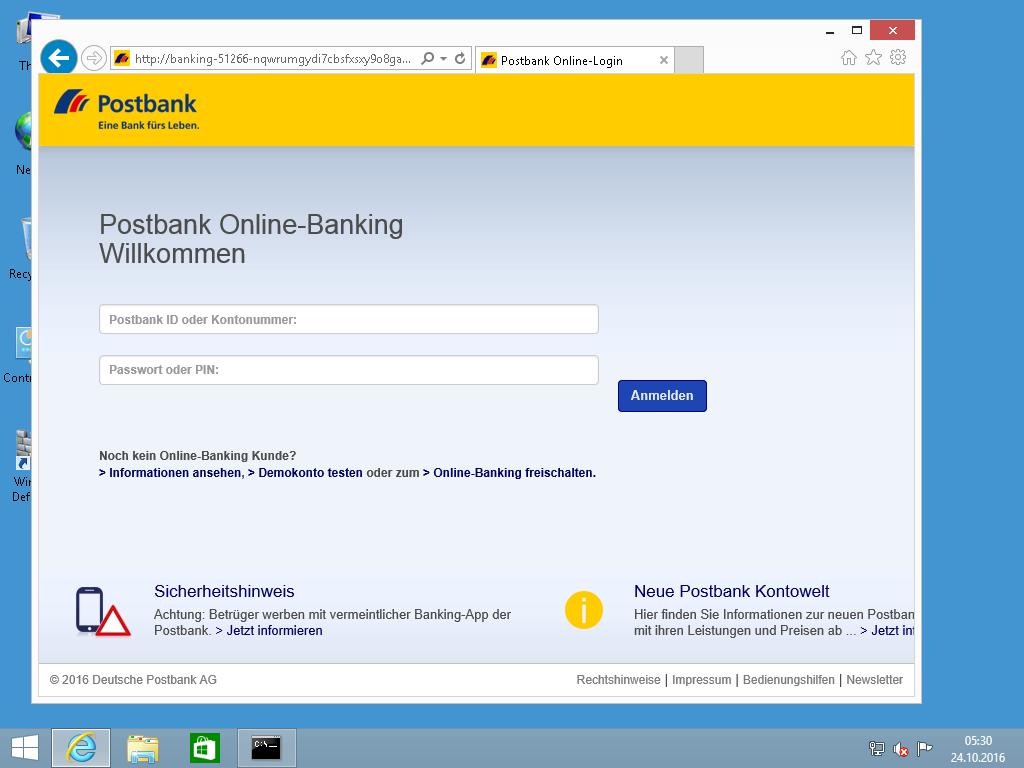Click the Postbank logo in header
The width and height of the screenshot is (1024, 768).
click(126, 110)
